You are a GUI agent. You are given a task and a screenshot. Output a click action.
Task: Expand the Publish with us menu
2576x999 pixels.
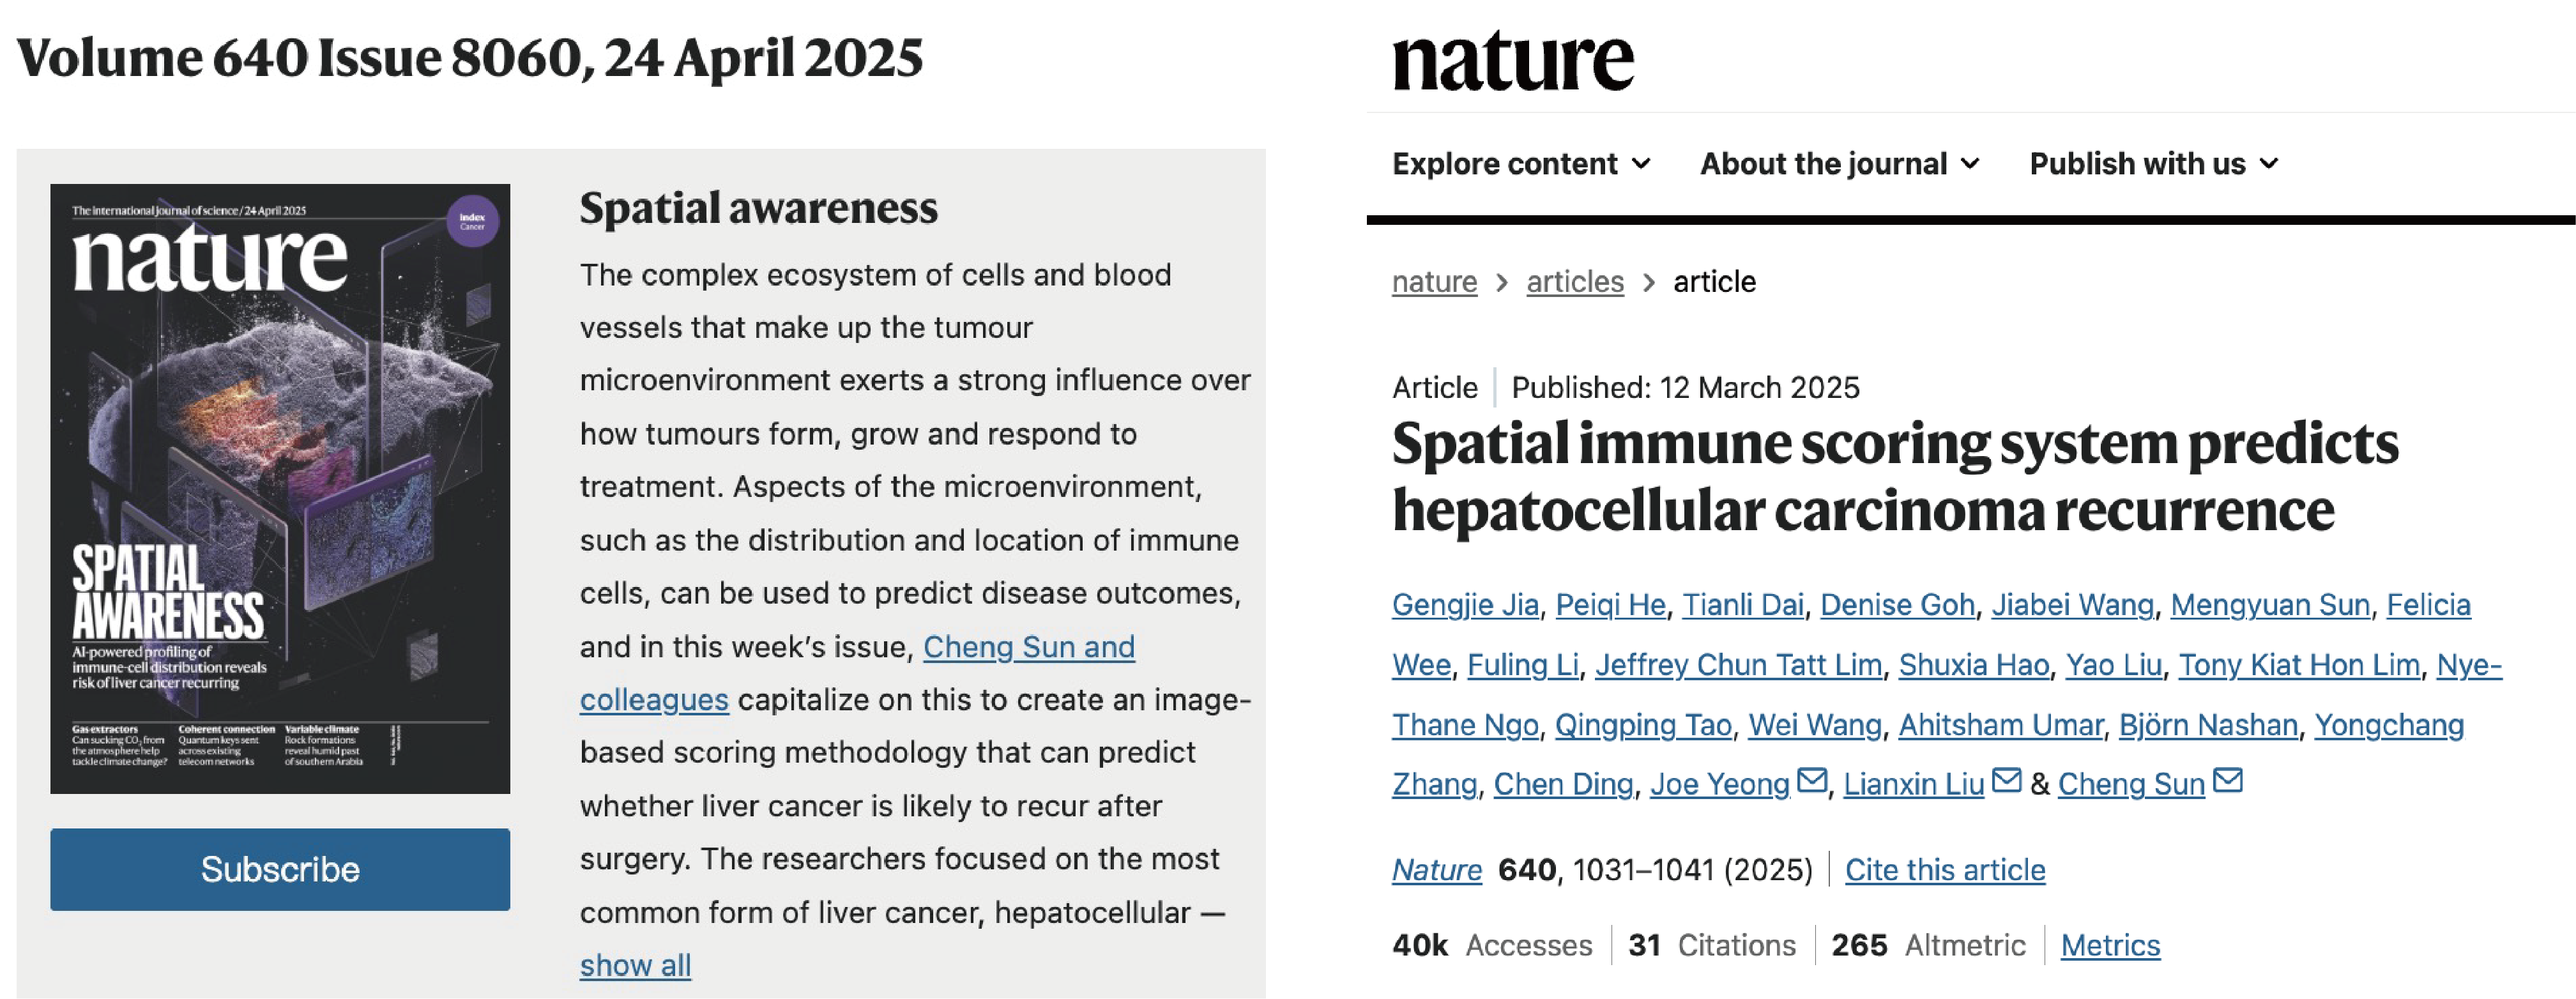[x=2153, y=164]
